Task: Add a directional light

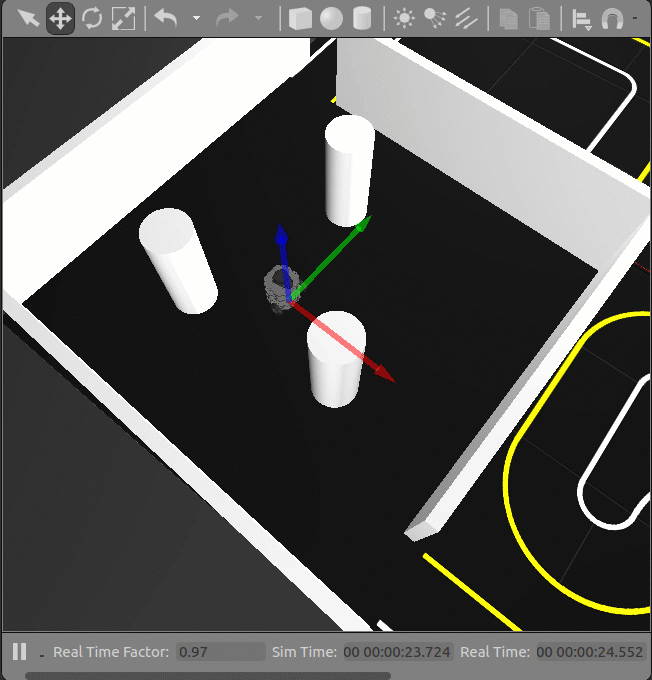Action: [x=466, y=18]
